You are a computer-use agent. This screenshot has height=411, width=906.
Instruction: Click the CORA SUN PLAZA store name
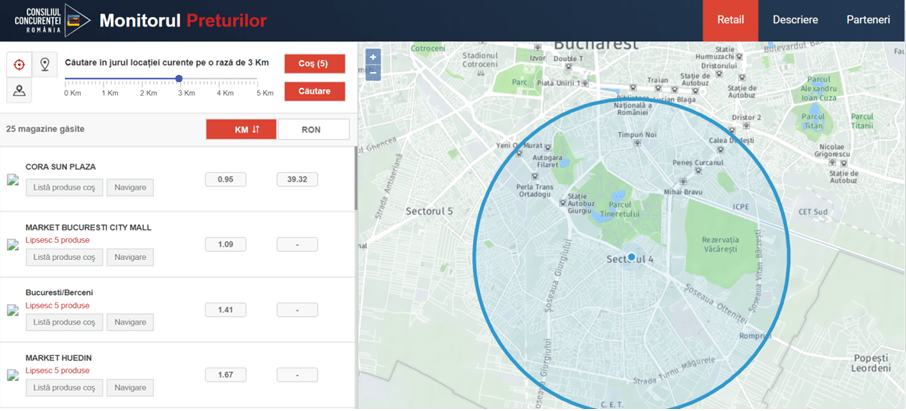[61, 167]
